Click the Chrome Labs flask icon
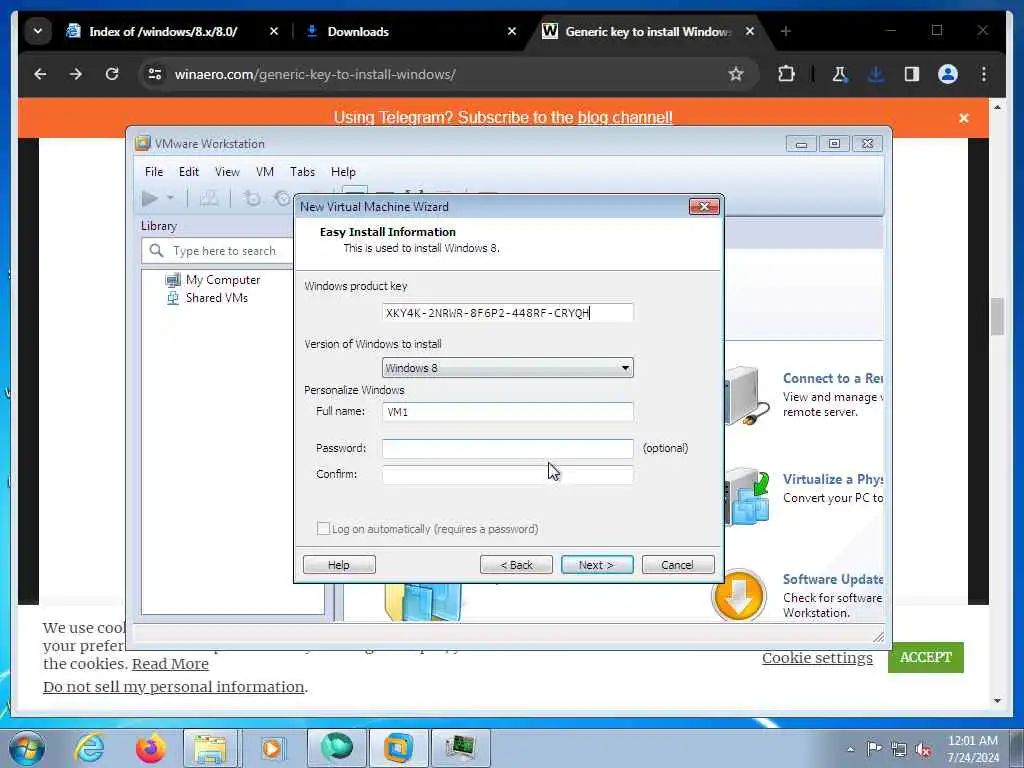Image resolution: width=1024 pixels, height=768 pixels. point(839,74)
